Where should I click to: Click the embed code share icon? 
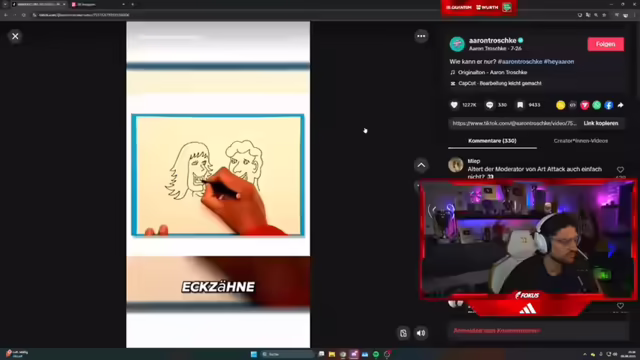[x=573, y=105]
